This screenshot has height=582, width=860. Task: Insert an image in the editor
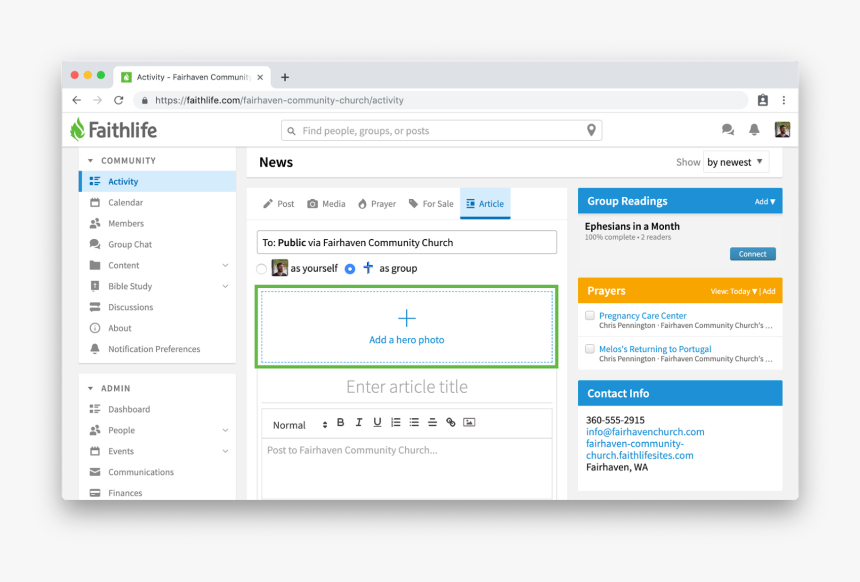(469, 422)
